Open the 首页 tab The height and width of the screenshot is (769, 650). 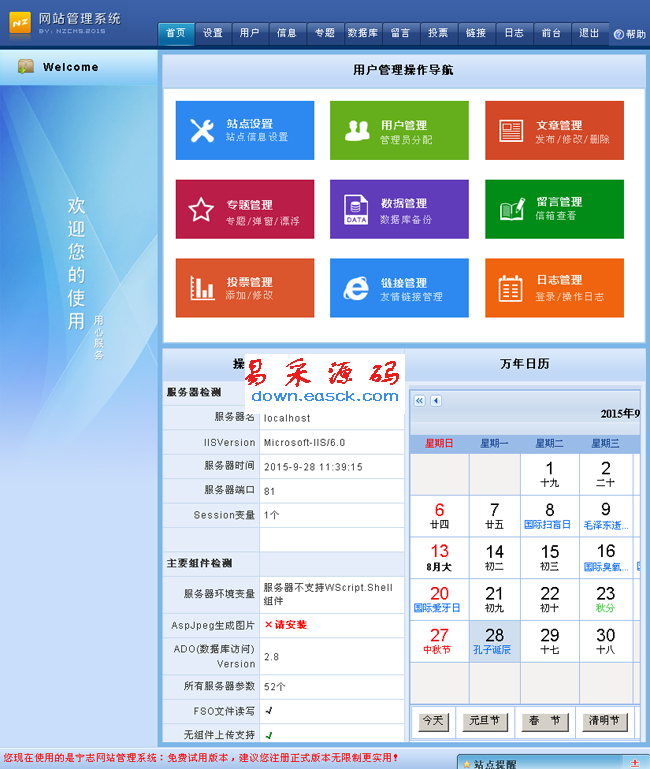[176, 33]
